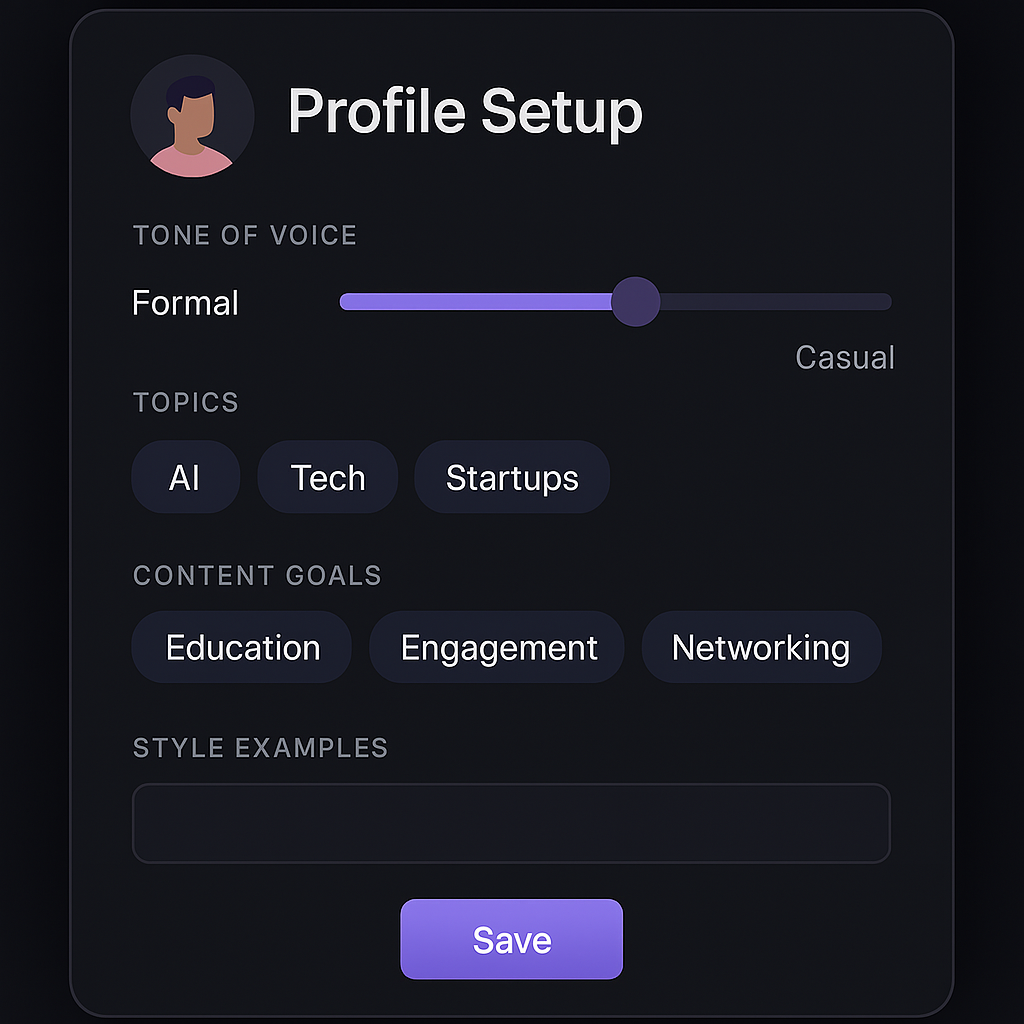Toggle the Engagement content goal
Image resolution: width=1024 pixels, height=1024 pixels.
[497, 647]
